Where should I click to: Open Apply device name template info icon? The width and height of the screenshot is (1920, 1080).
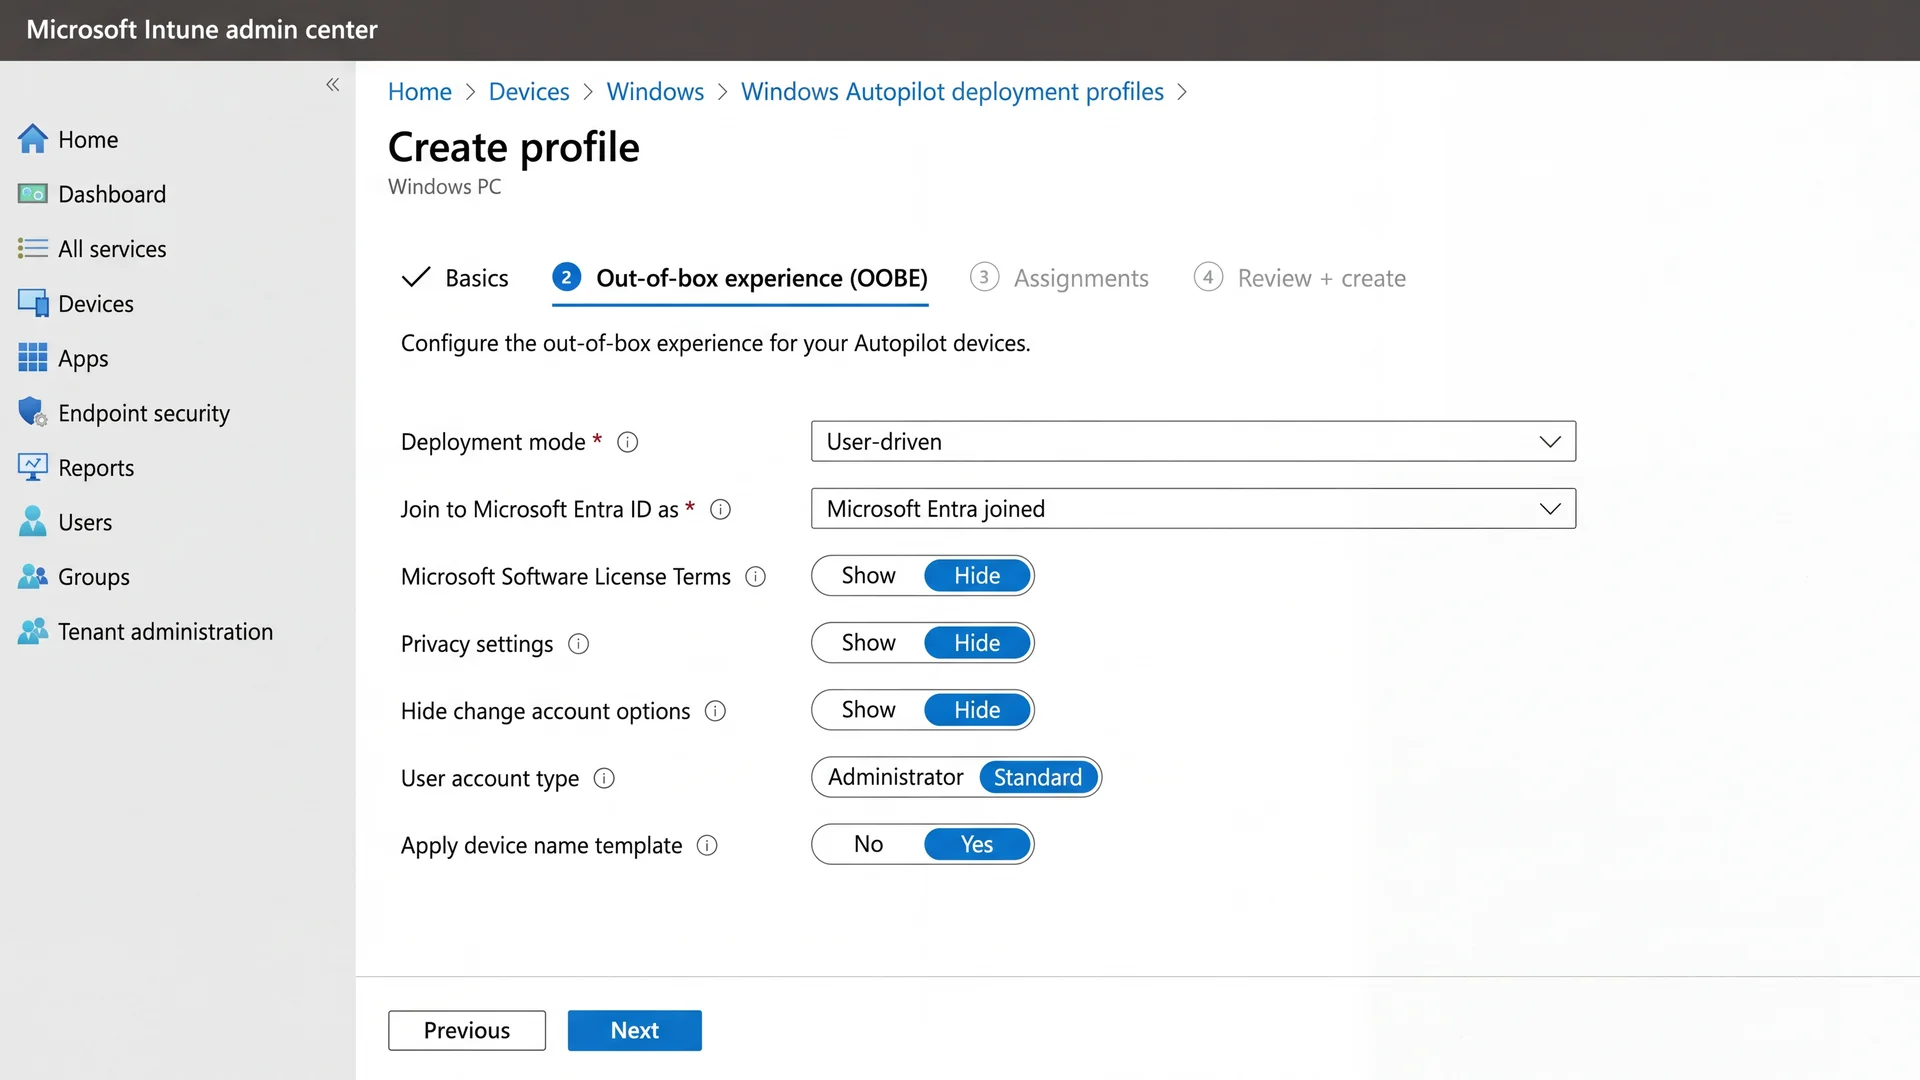[x=707, y=845]
